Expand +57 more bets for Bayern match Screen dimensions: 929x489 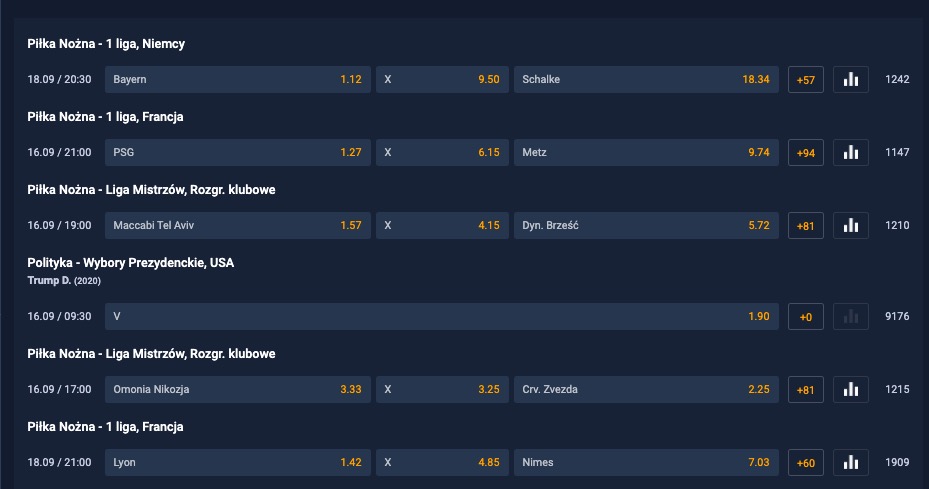tap(806, 79)
